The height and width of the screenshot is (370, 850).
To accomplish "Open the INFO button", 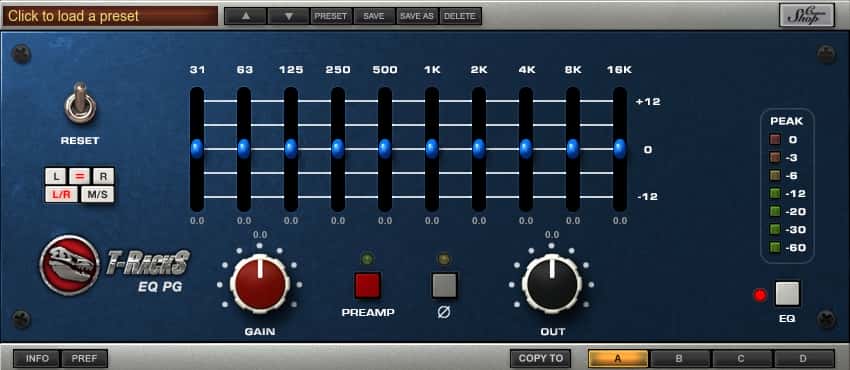I will point(37,358).
